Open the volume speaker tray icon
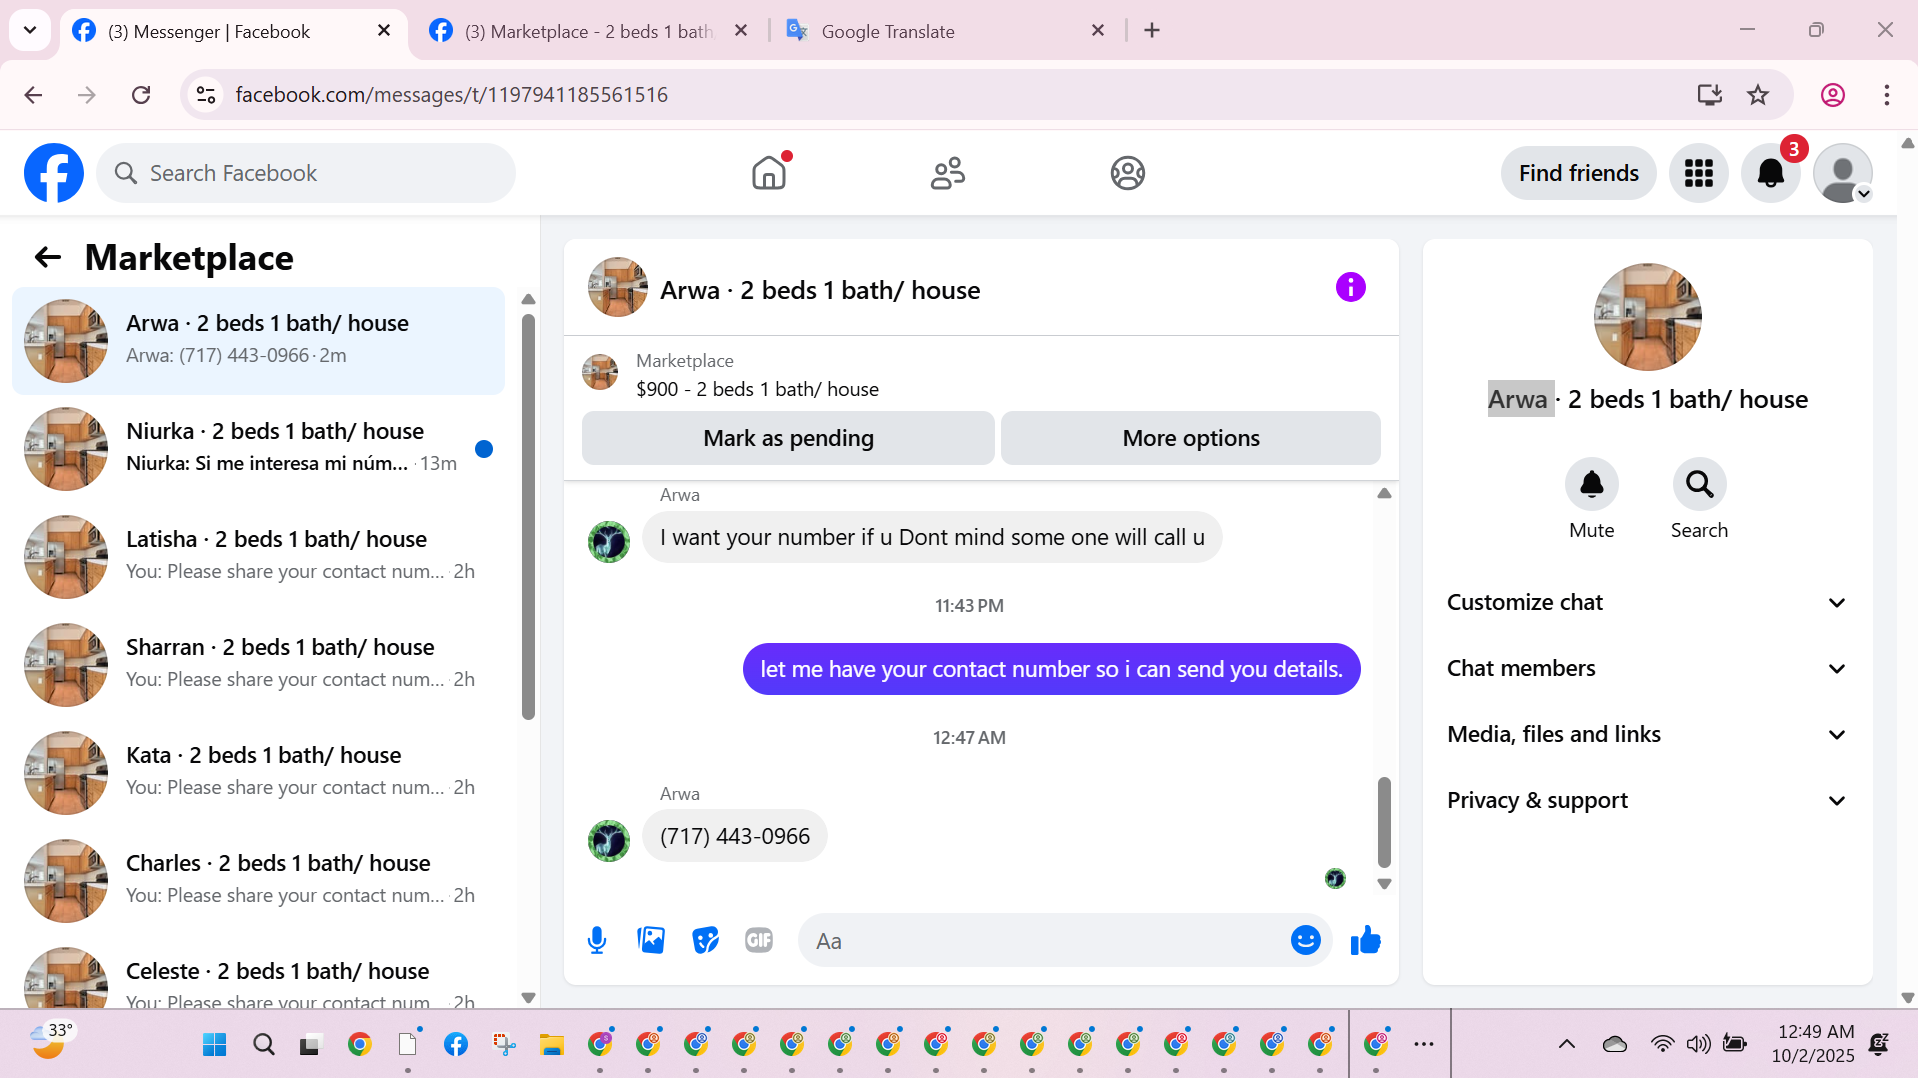Image resolution: width=1918 pixels, height=1078 pixels. coord(1698,1044)
